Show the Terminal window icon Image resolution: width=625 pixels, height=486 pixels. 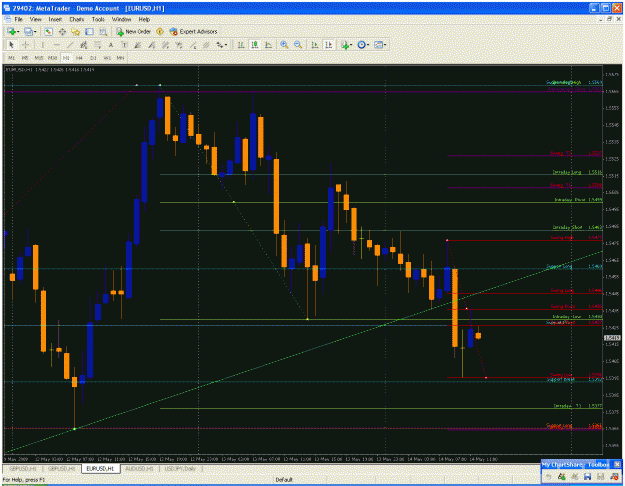pos(89,31)
